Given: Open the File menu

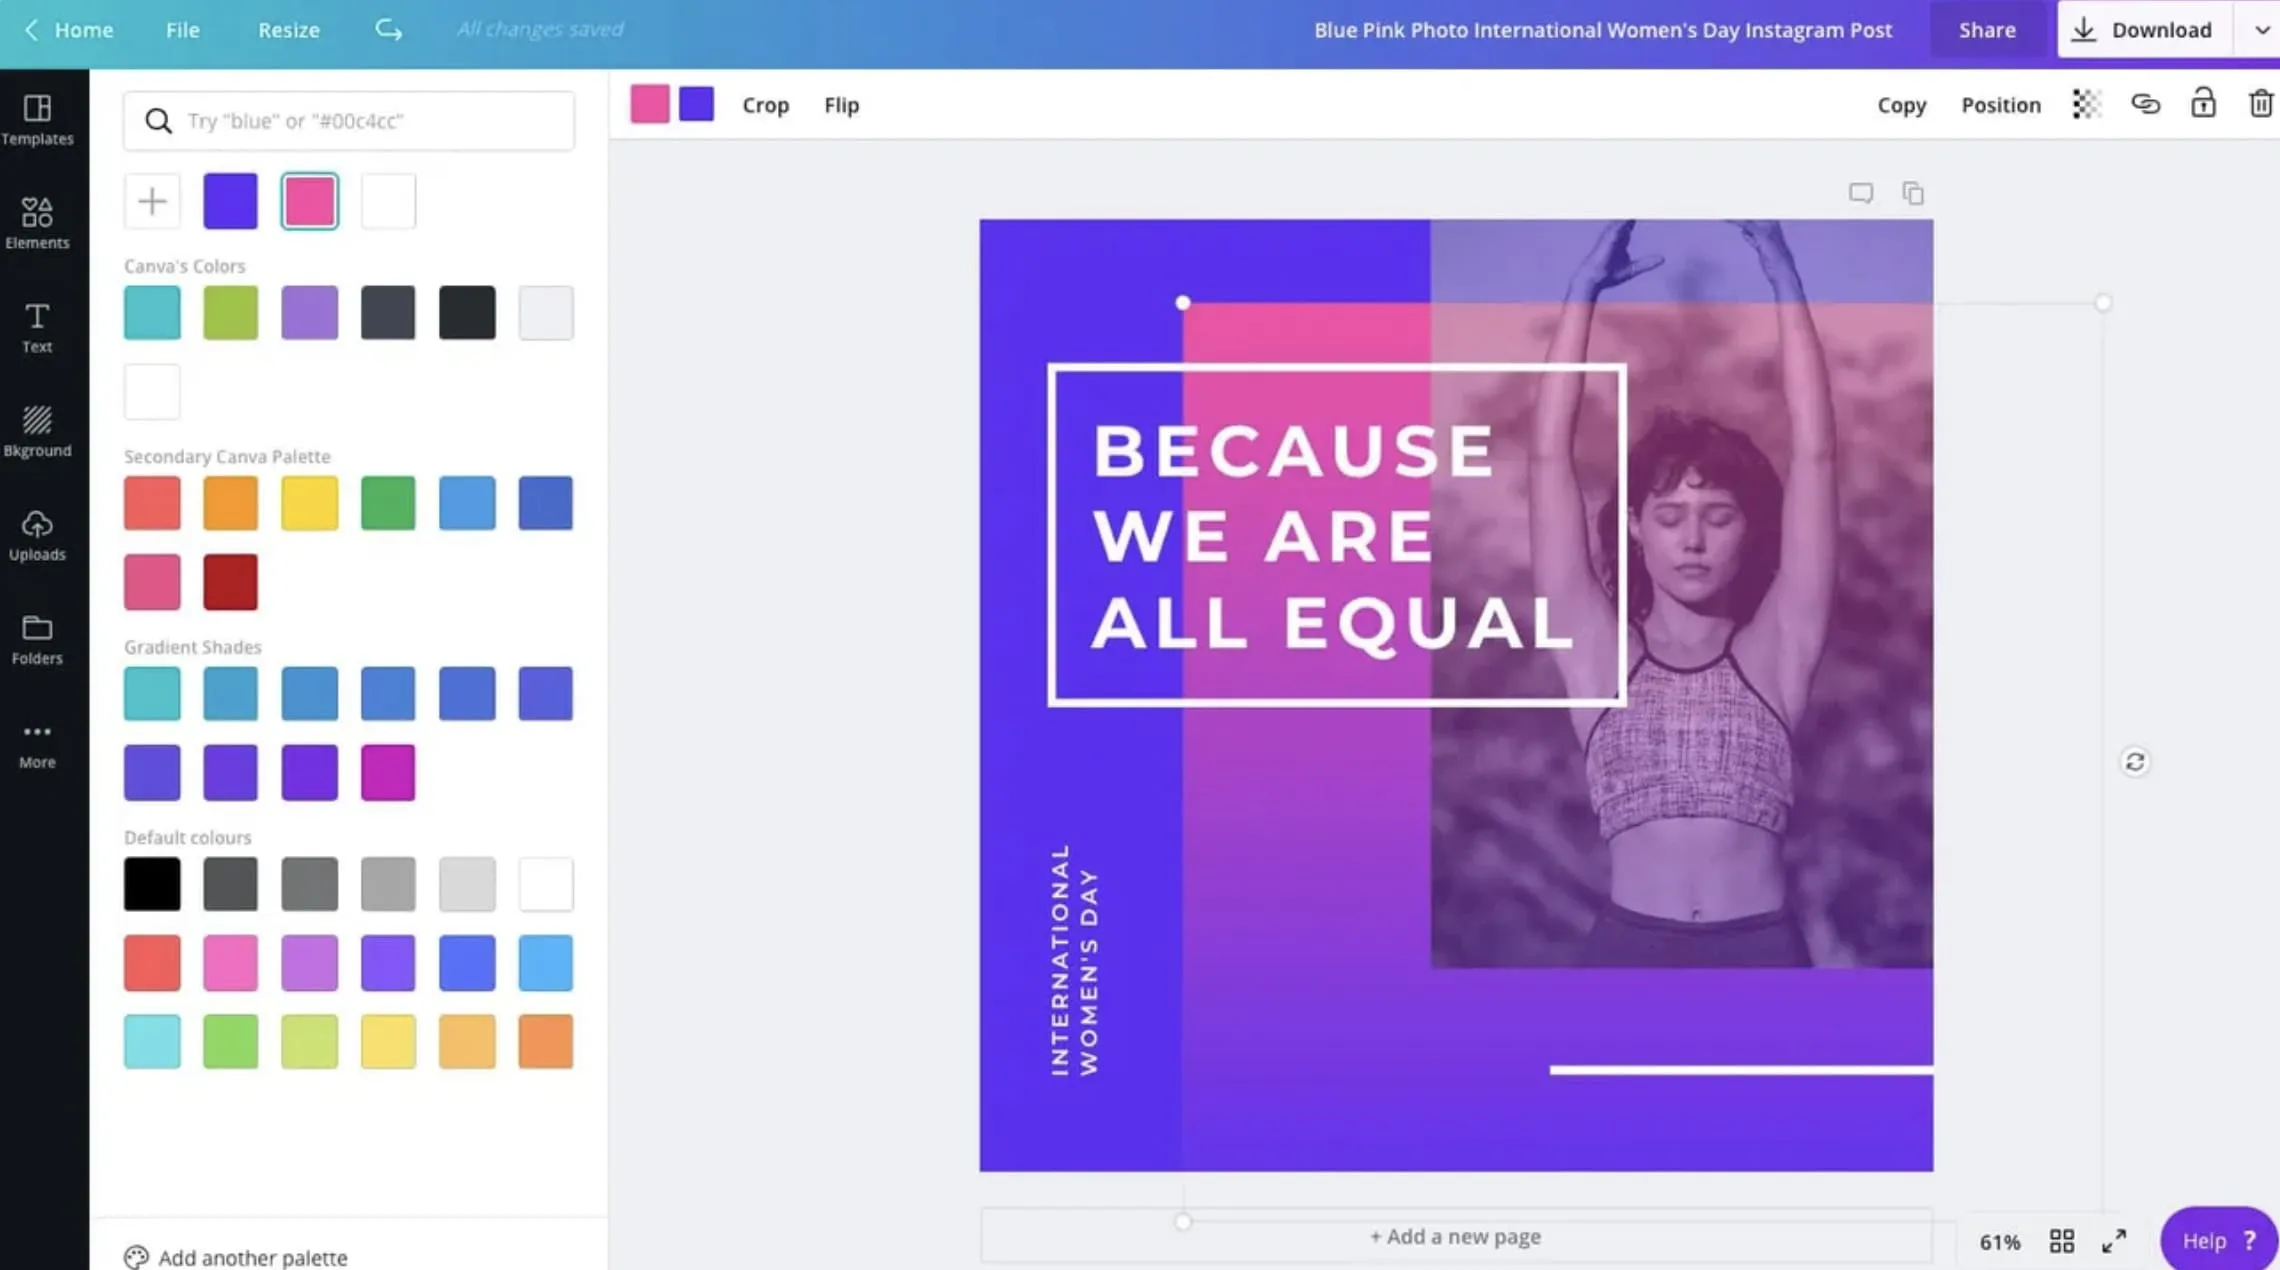Looking at the screenshot, I should (x=181, y=28).
